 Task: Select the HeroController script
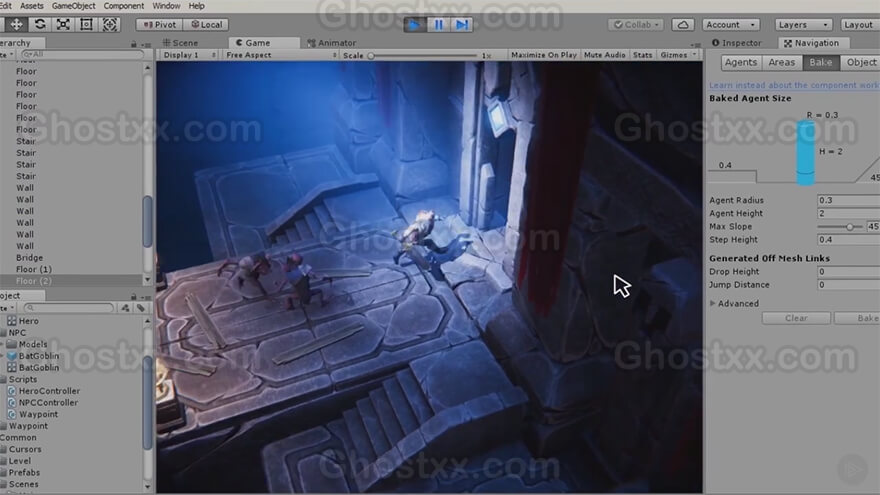point(44,391)
